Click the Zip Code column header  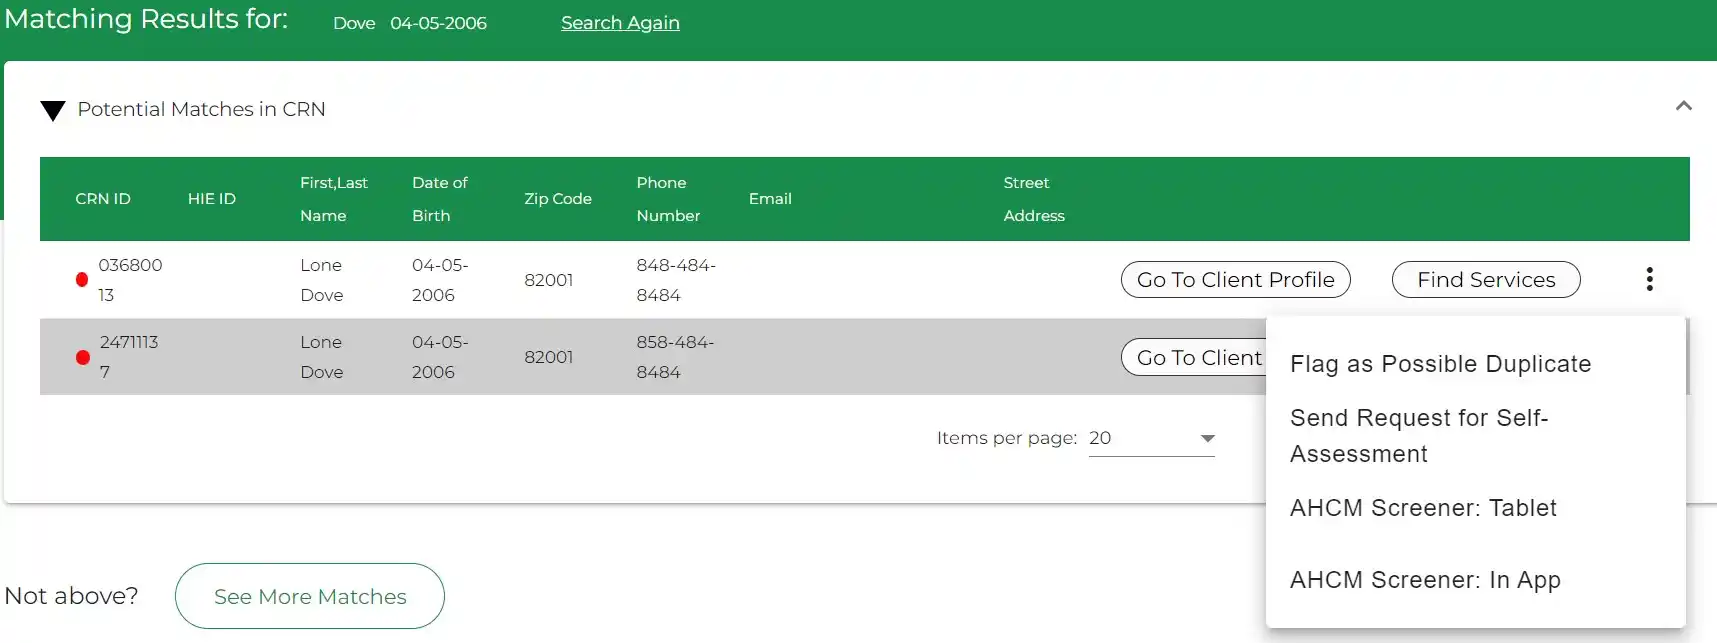tap(557, 199)
